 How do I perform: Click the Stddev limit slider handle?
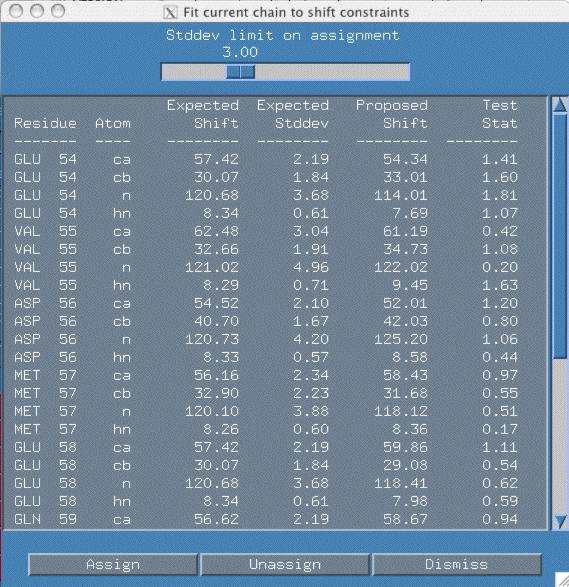(x=241, y=72)
